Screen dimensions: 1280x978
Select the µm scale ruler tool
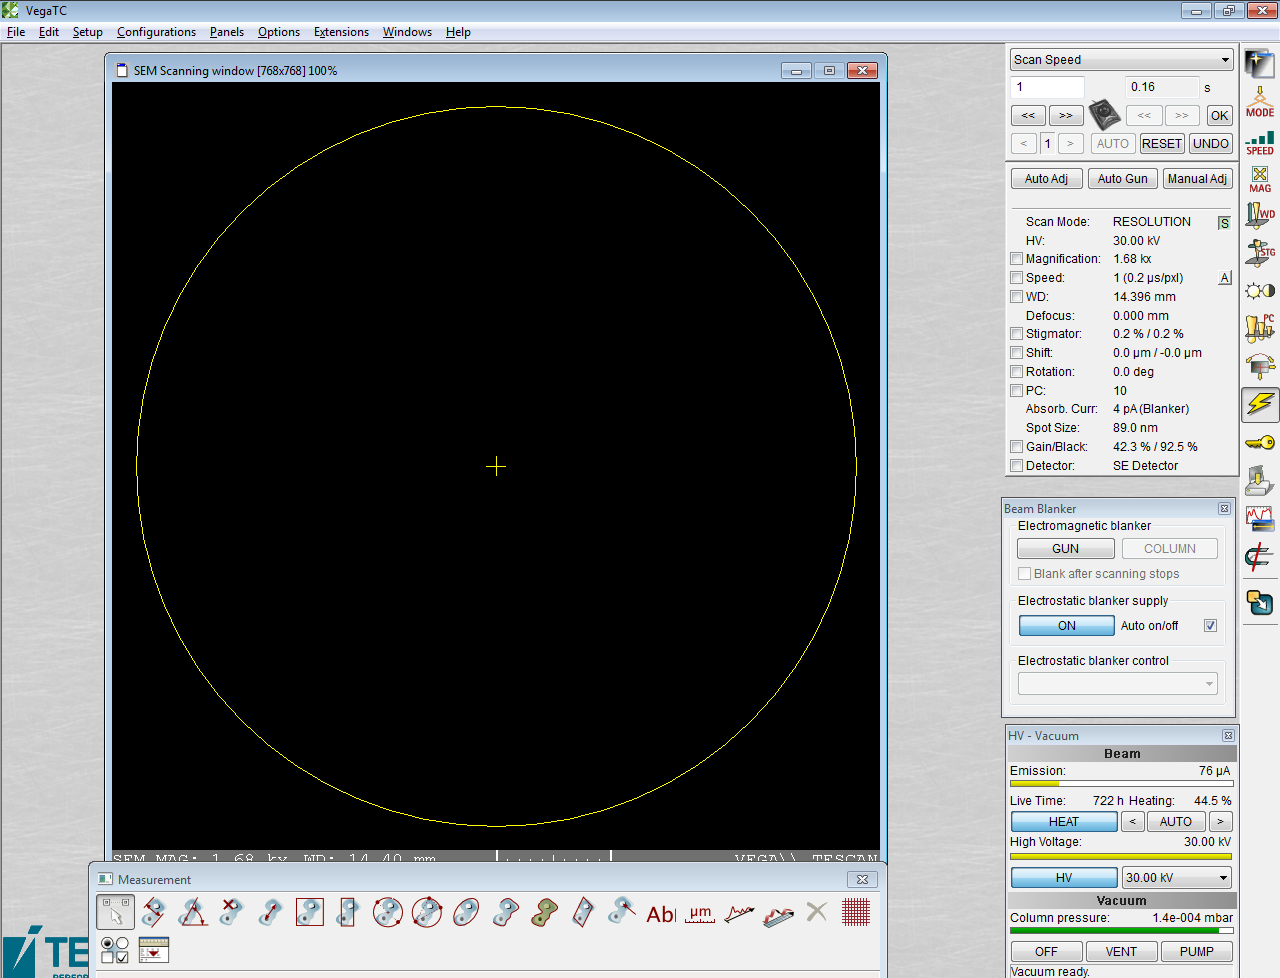coord(700,913)
